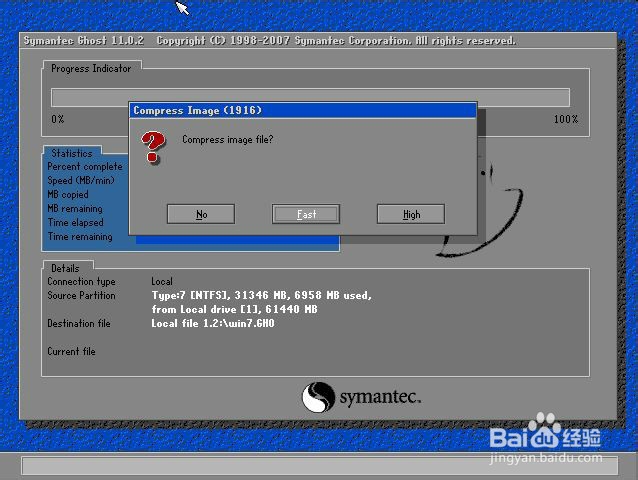Click the 'Time elapsed' statistic

75,223
